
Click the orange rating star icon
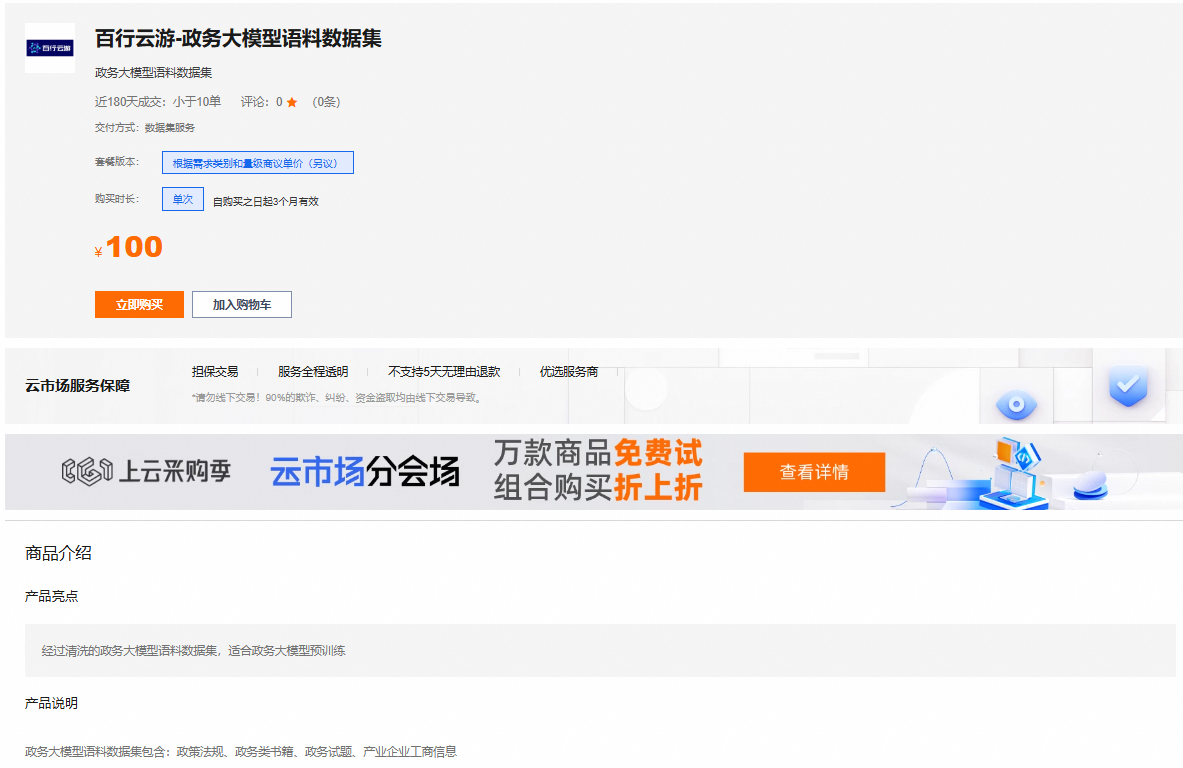tap(292, 102)
